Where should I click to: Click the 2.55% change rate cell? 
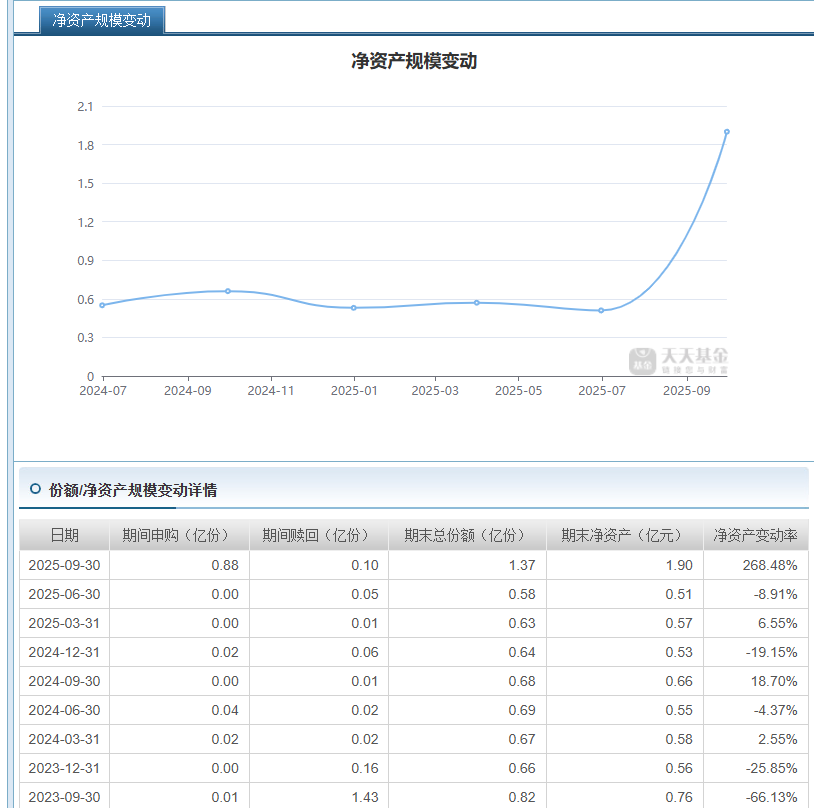pos(755,739)
